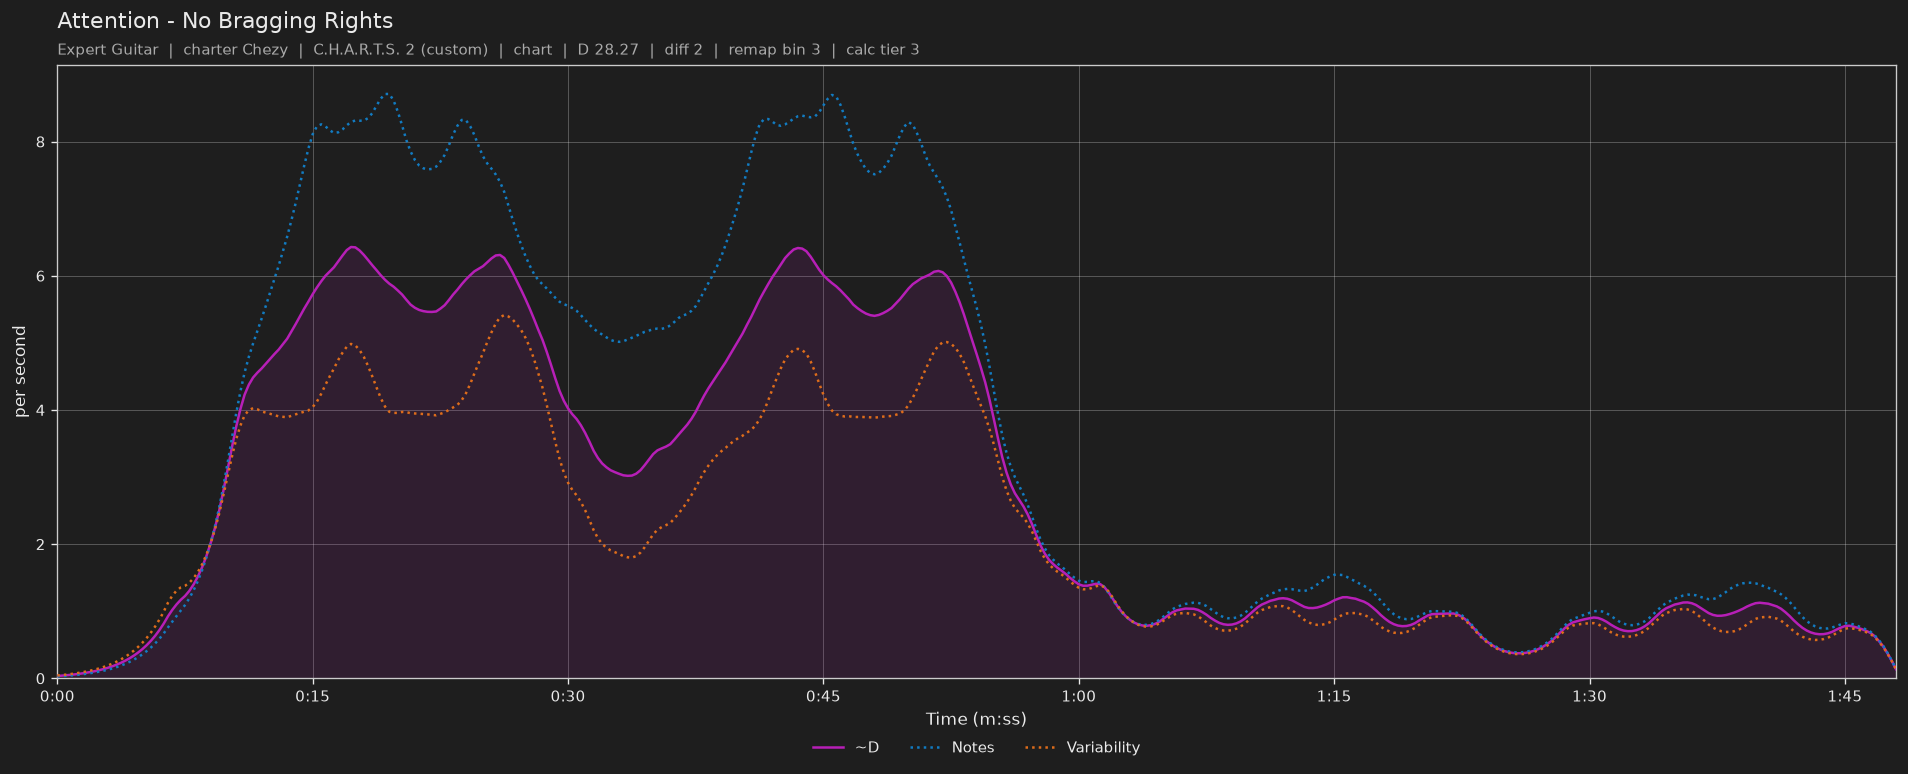
Task: Click 'C.H.A.R.T.S. 2 (custom)' in the subtitle
Action: pos(401,49)
